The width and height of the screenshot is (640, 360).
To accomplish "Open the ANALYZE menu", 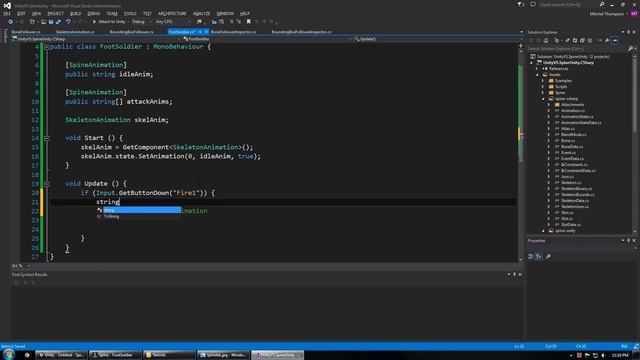I will coord(201,13).
